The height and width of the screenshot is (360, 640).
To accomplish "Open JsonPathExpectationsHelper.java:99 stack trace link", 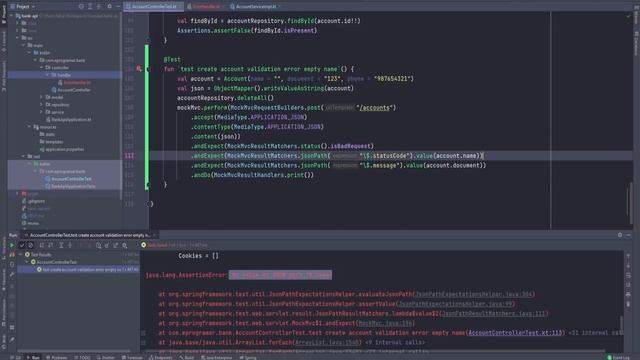I will coord(456,304).
